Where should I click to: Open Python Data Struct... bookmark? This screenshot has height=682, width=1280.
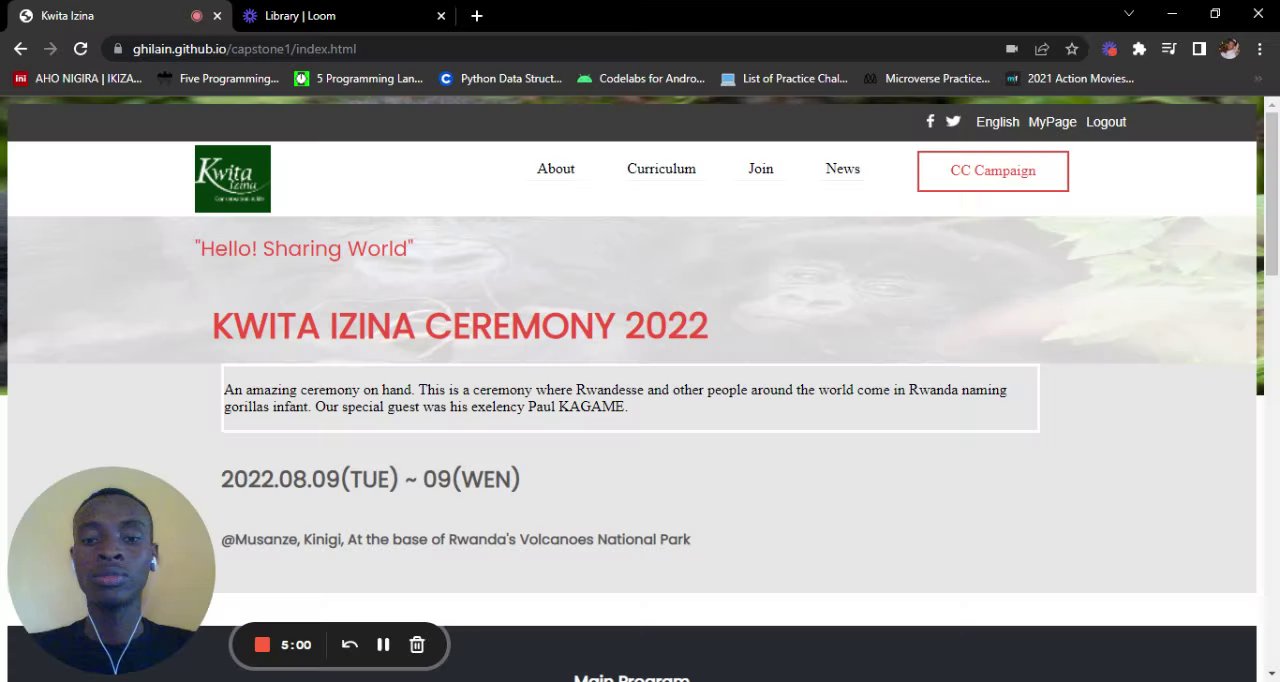[x=501, y=78]
